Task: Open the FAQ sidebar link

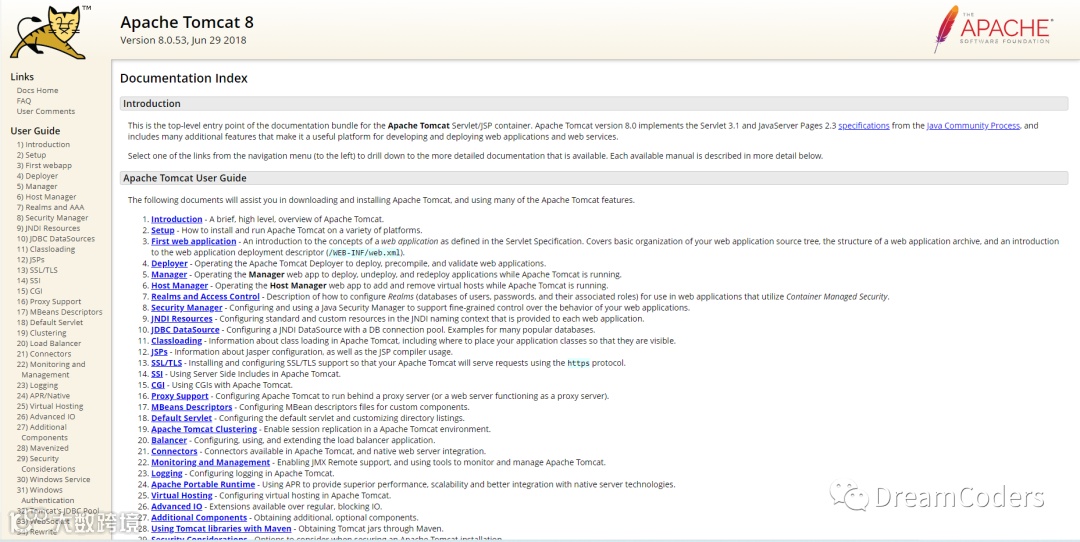Action: point(23,101)
